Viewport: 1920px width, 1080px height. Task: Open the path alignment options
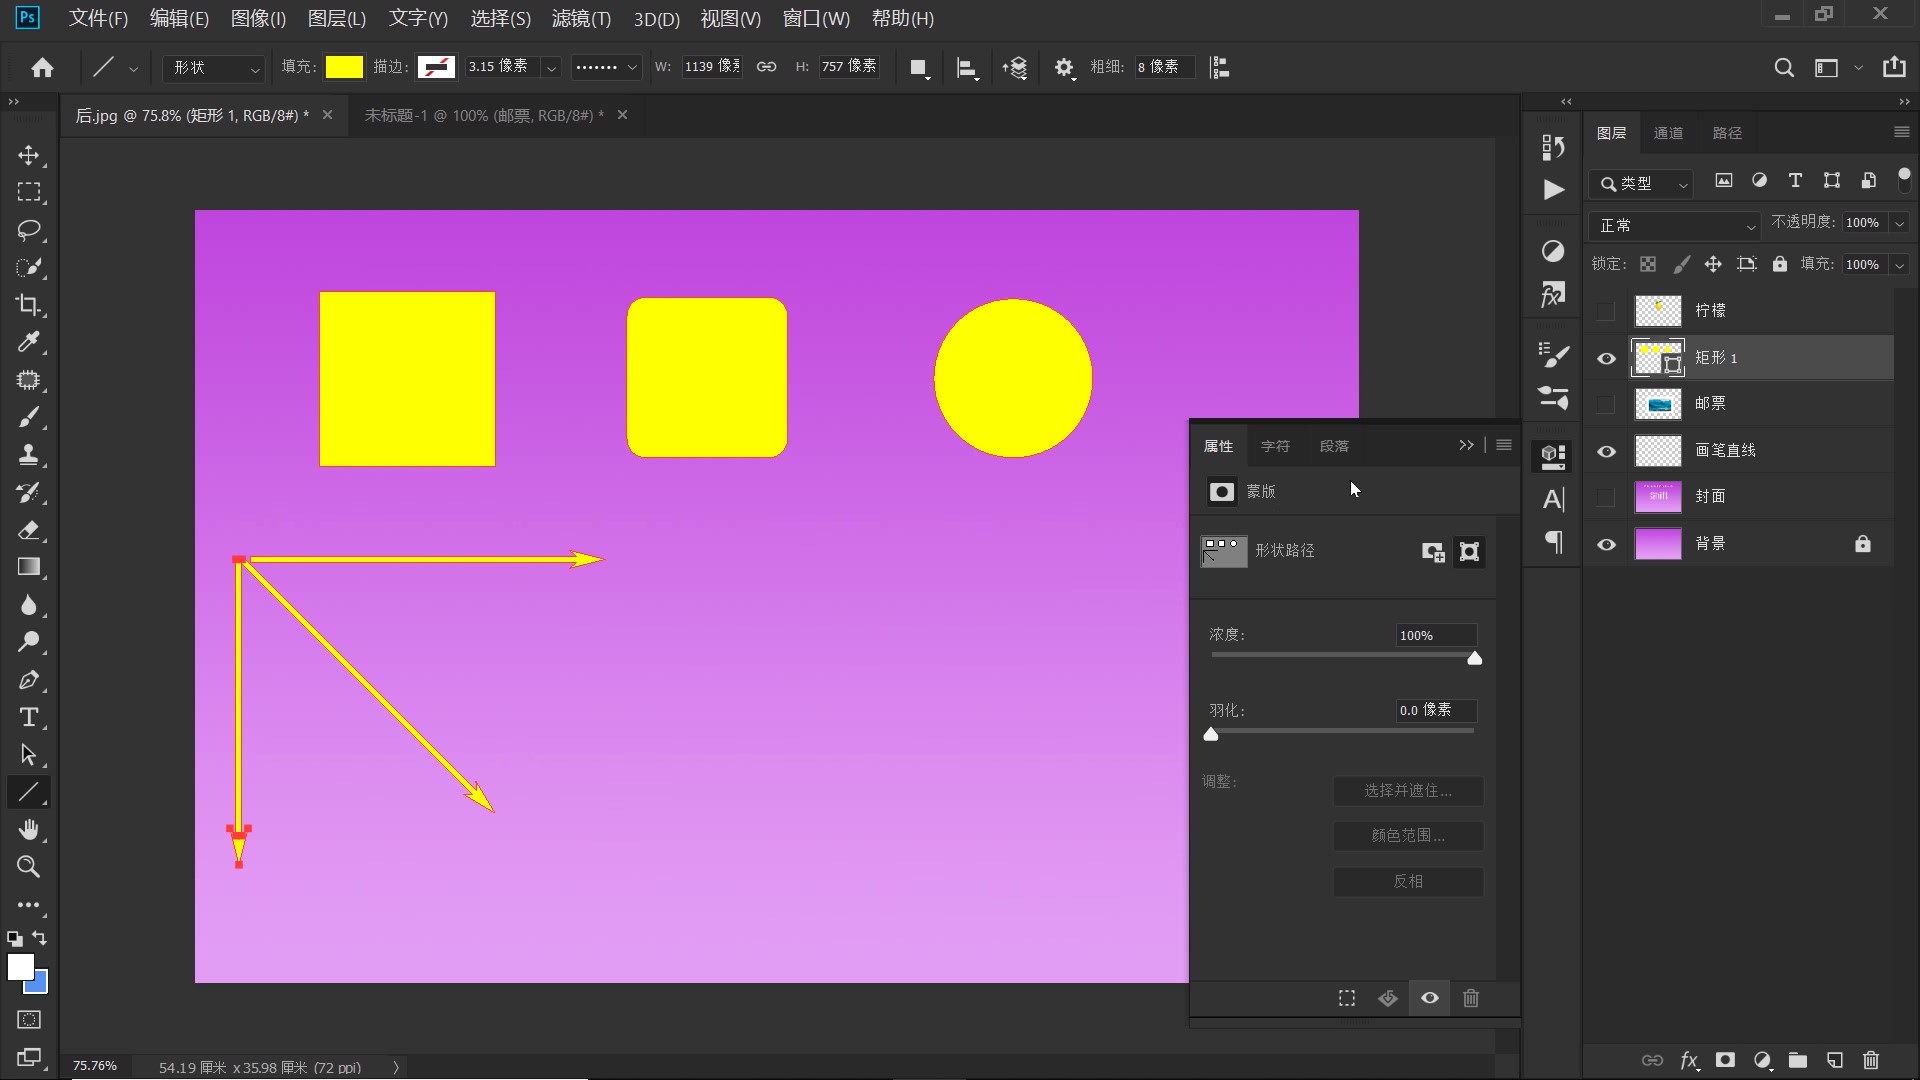tap(966, 68)
